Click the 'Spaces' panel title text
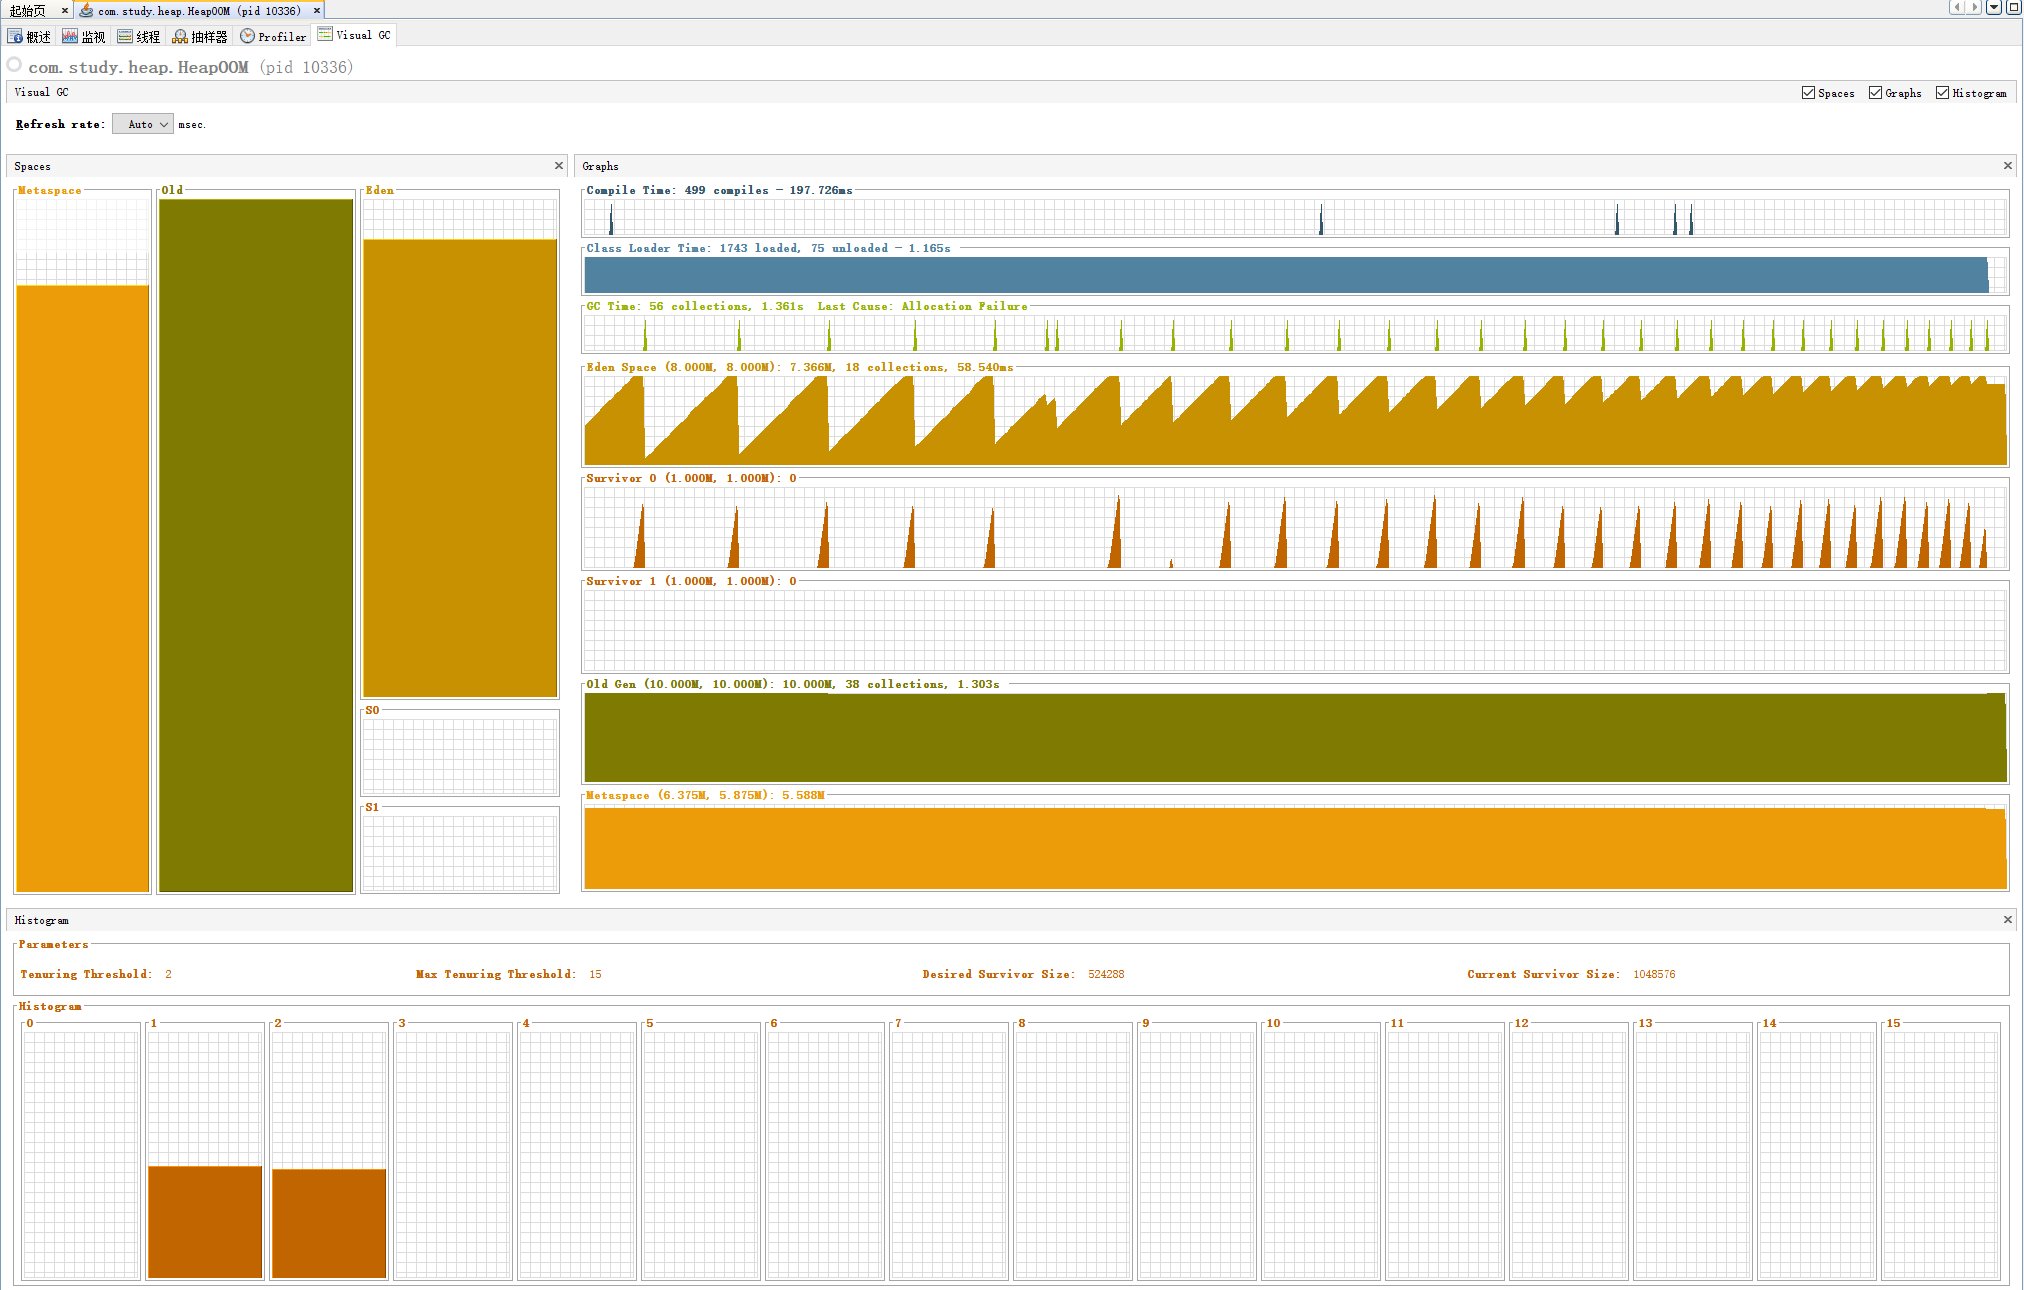The image size is (2024, 1290). [32, 166]
